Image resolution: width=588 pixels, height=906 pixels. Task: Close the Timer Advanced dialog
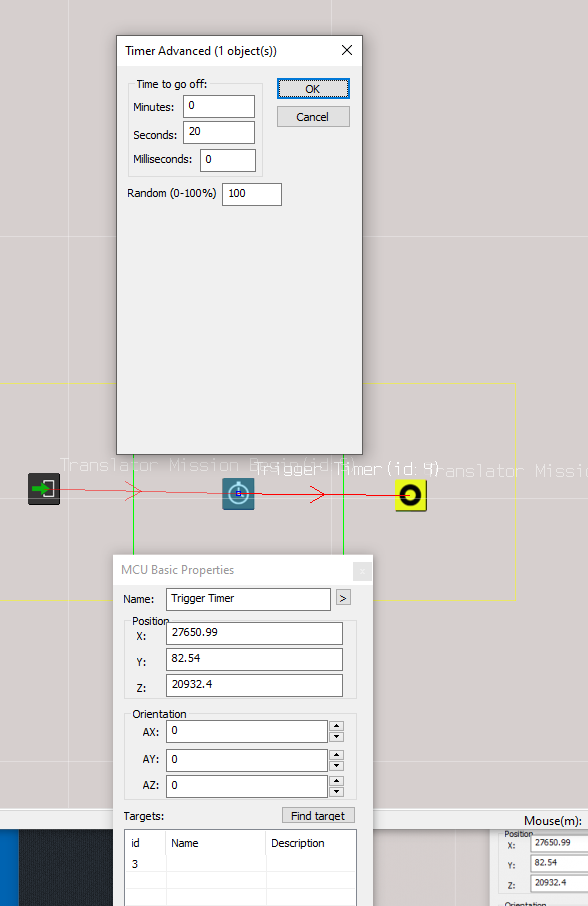347,50
